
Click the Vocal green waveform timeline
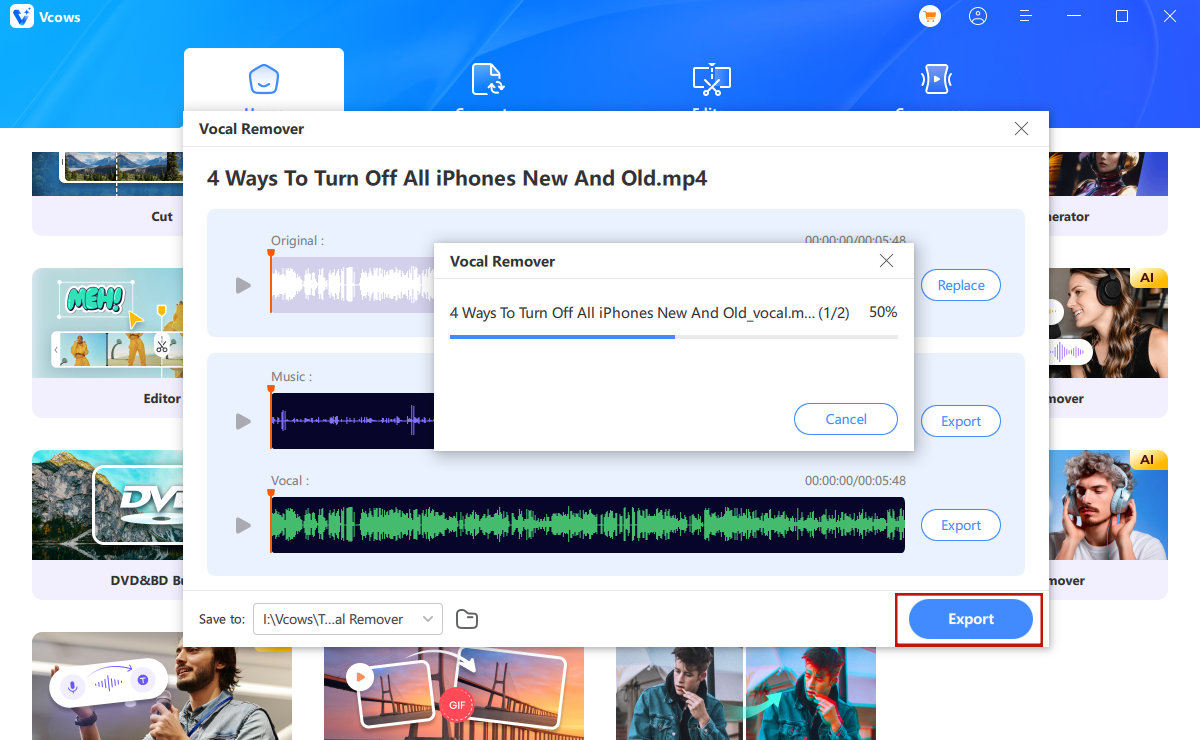(x=588, y=525)
